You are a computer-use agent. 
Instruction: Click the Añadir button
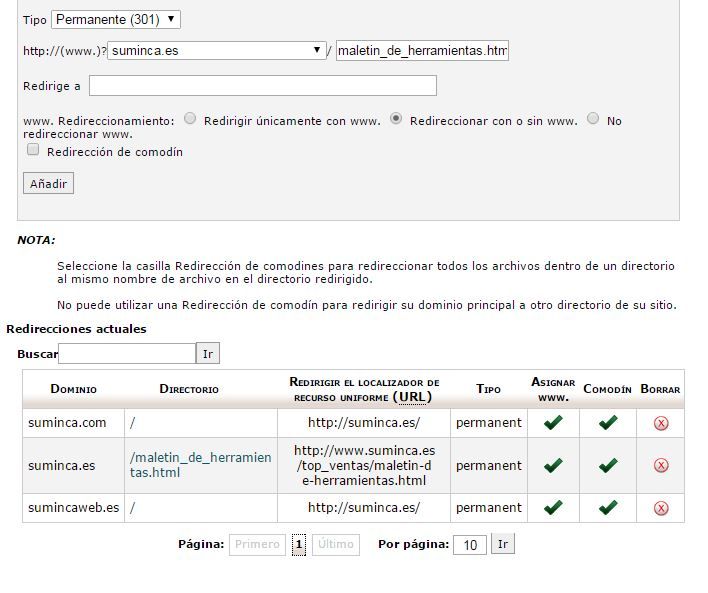pos(48,183)
